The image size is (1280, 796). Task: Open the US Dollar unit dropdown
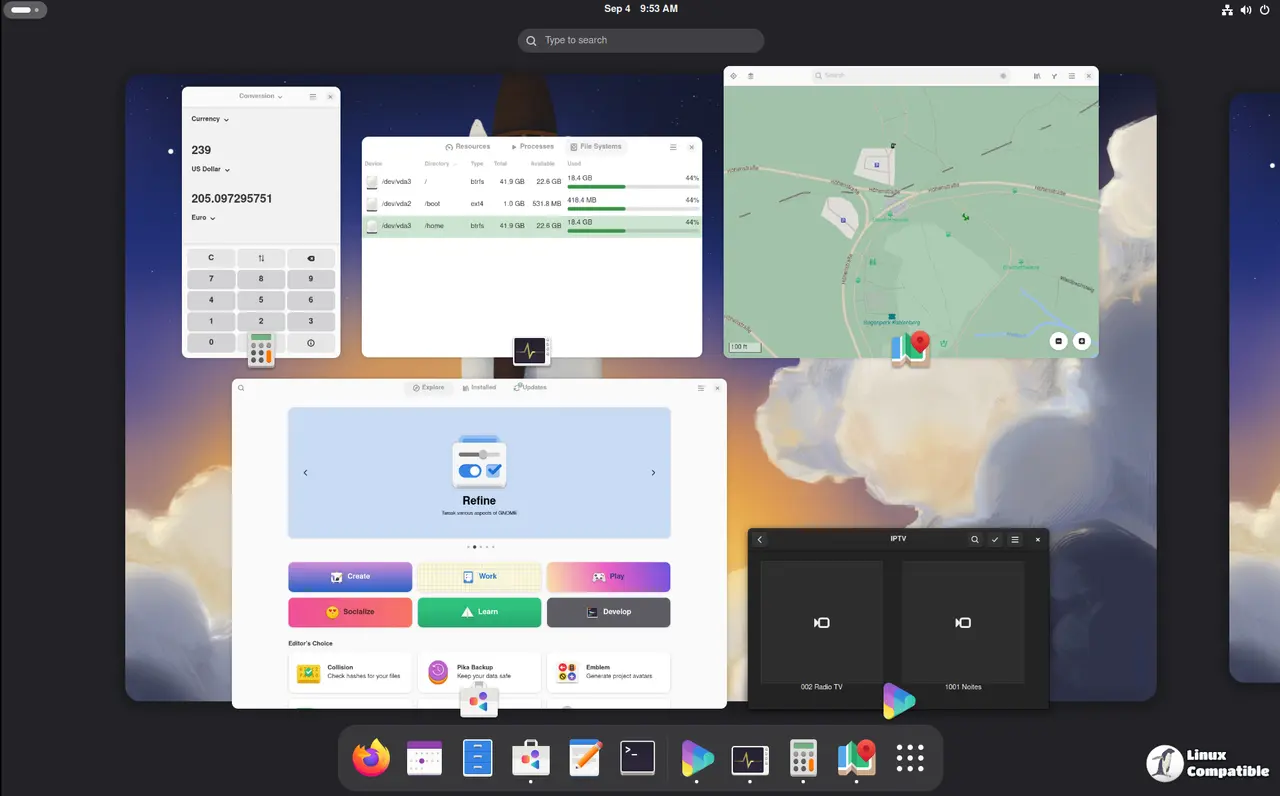211,170
